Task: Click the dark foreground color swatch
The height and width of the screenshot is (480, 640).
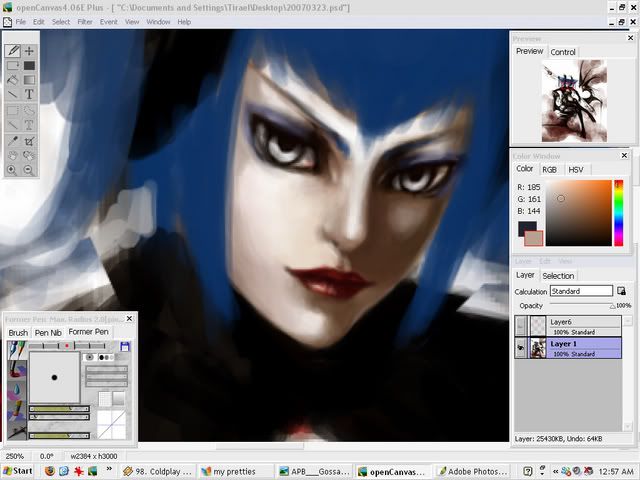Action: tap(527, 229)
